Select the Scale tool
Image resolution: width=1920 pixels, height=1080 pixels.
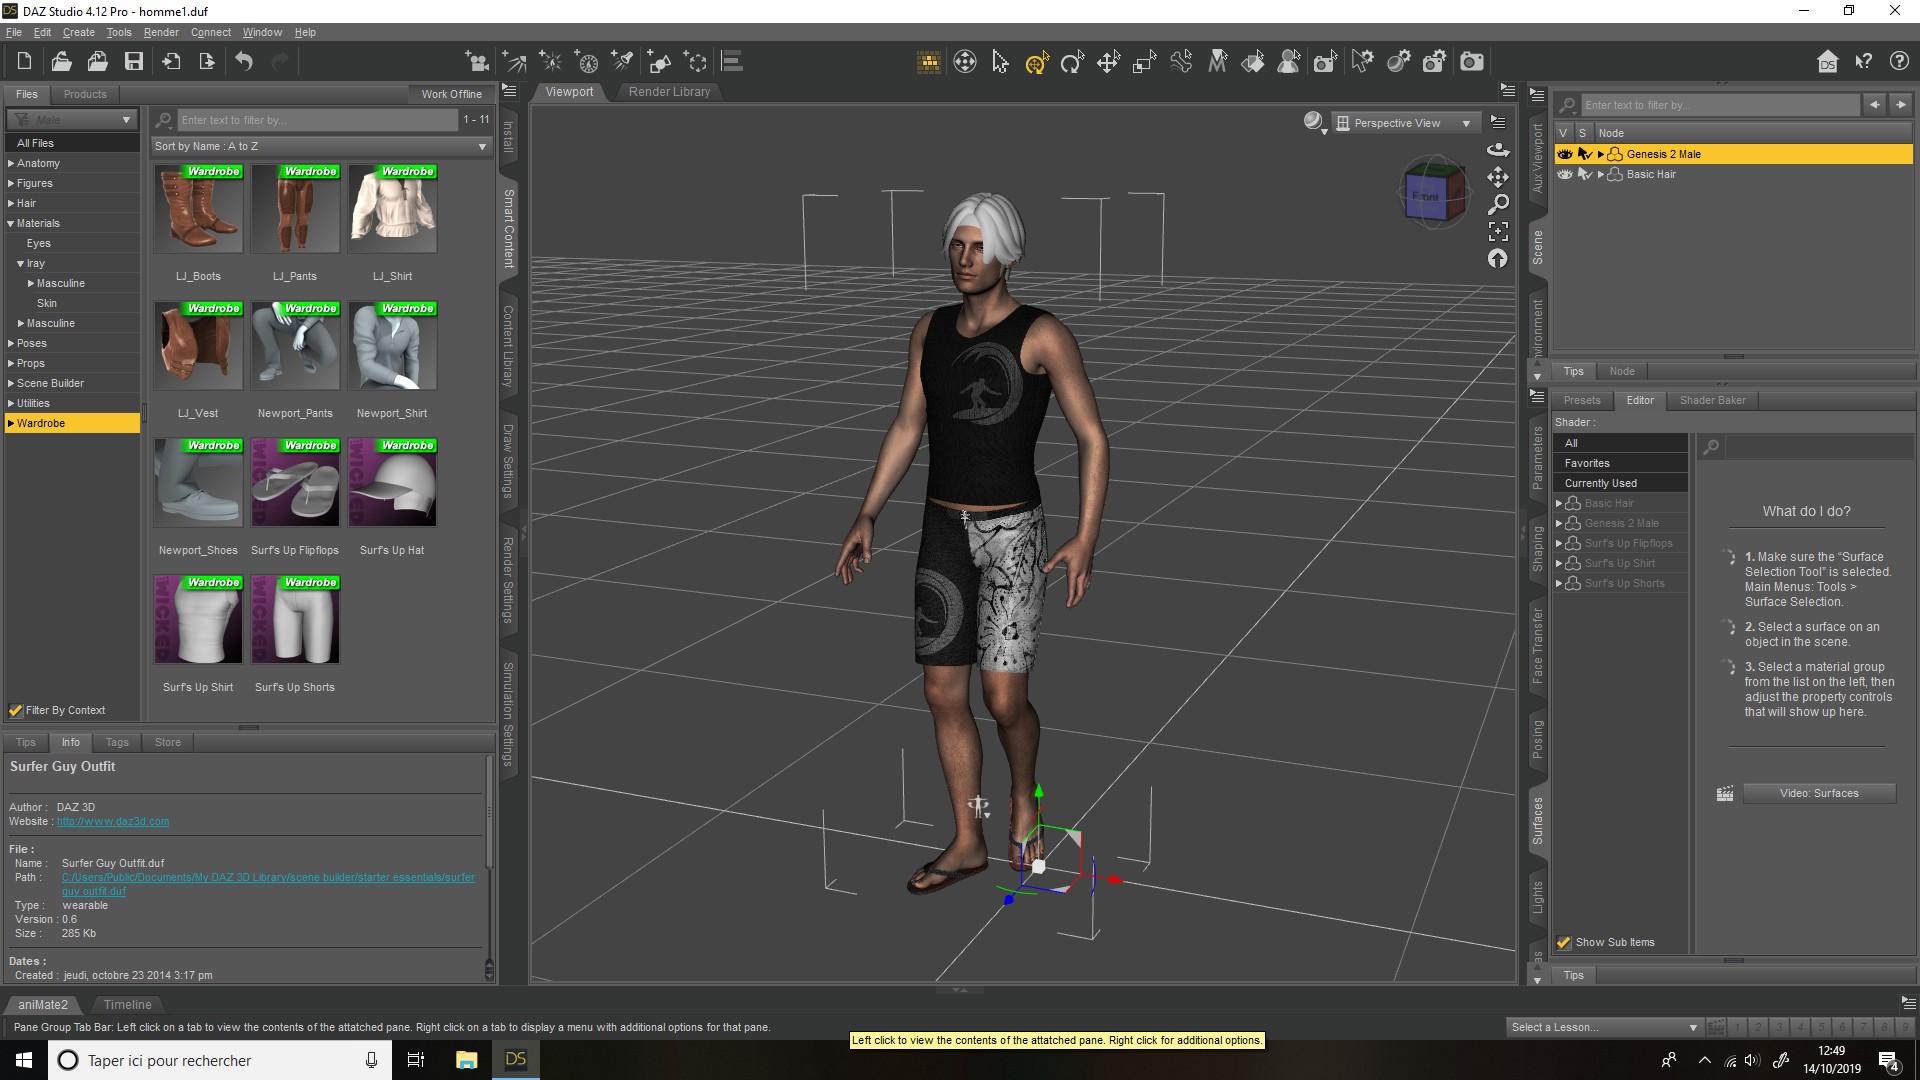(1144, 62)
